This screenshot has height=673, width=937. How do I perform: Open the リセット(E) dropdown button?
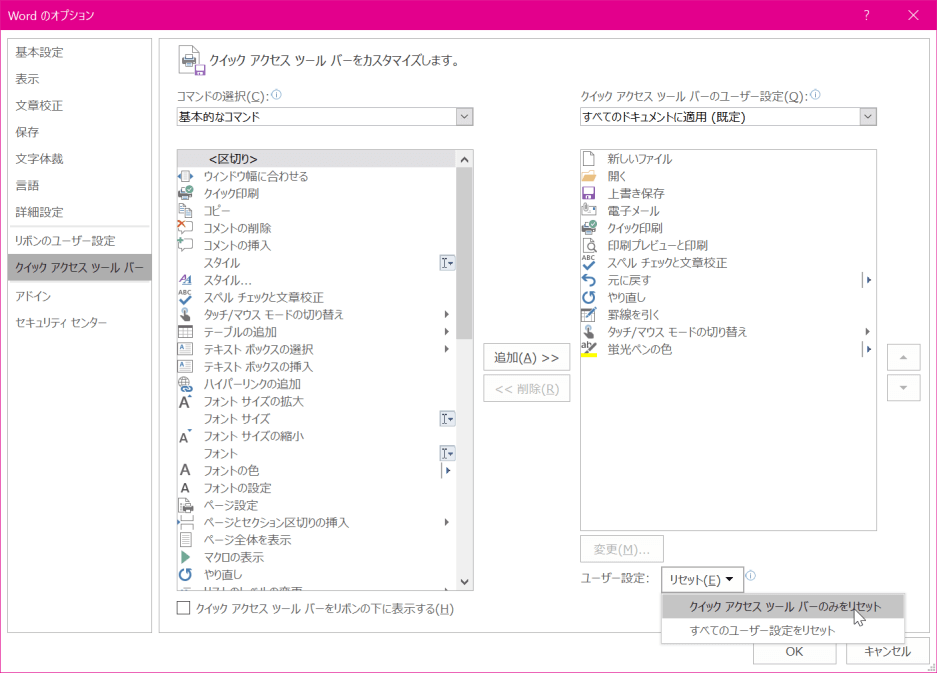click(702, 579)
